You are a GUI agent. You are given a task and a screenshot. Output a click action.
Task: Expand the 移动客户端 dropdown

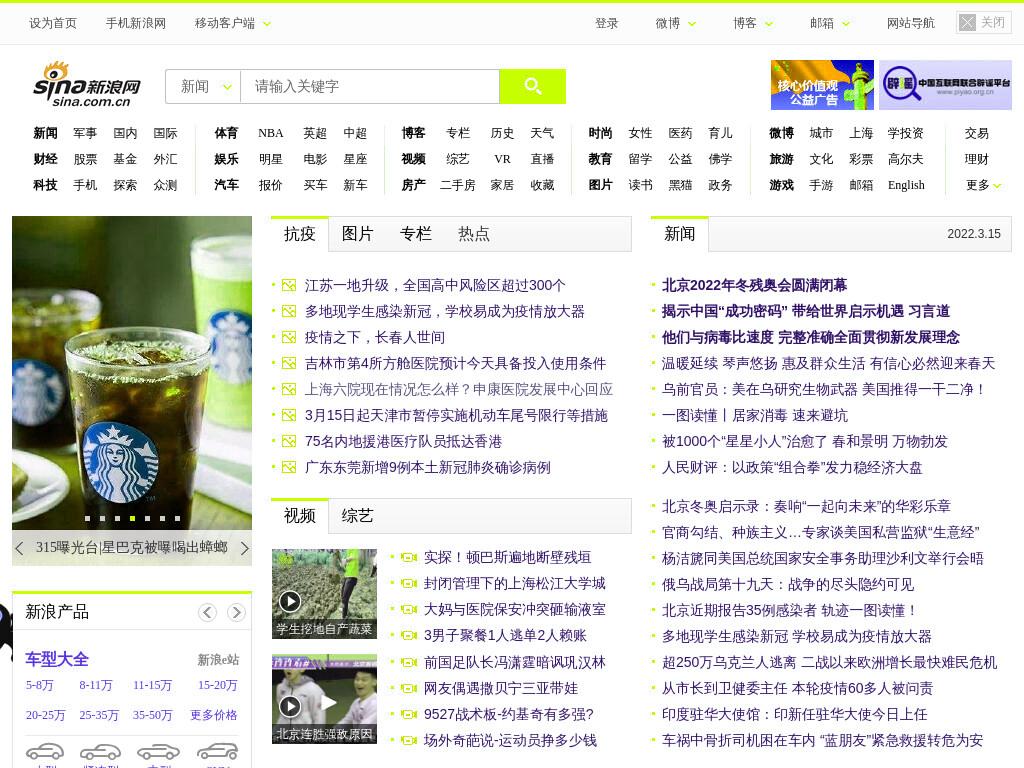tap(266, 24)
